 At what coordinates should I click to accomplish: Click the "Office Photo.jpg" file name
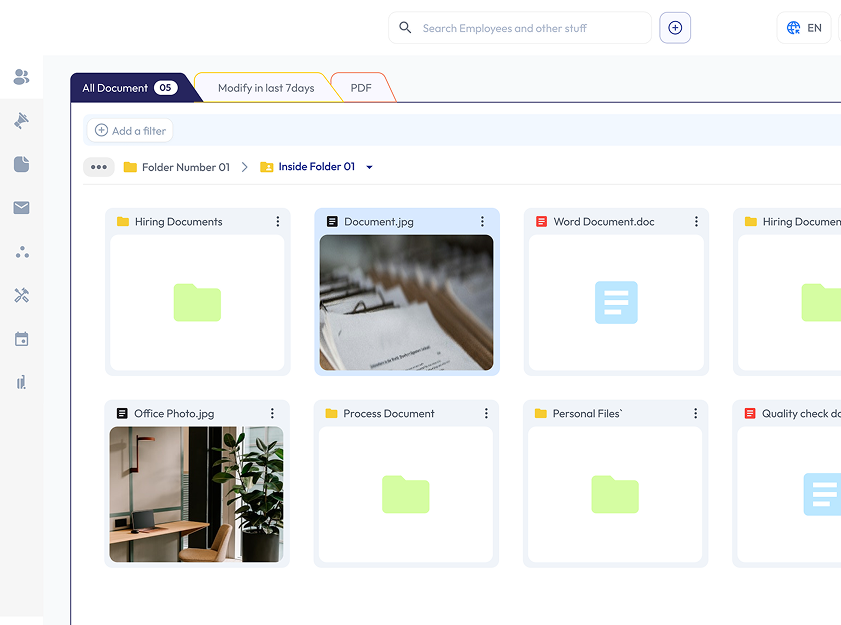174,413
